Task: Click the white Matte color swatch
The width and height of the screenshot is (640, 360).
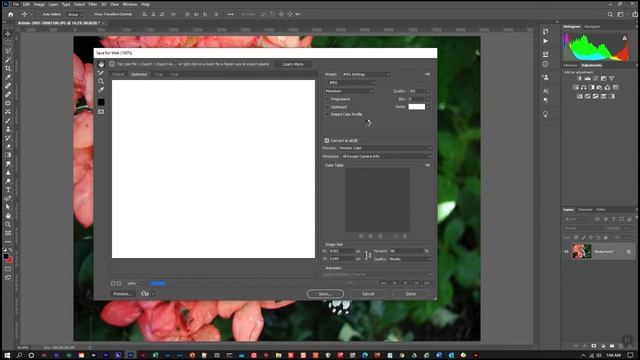Action: (x=416, y=107)
